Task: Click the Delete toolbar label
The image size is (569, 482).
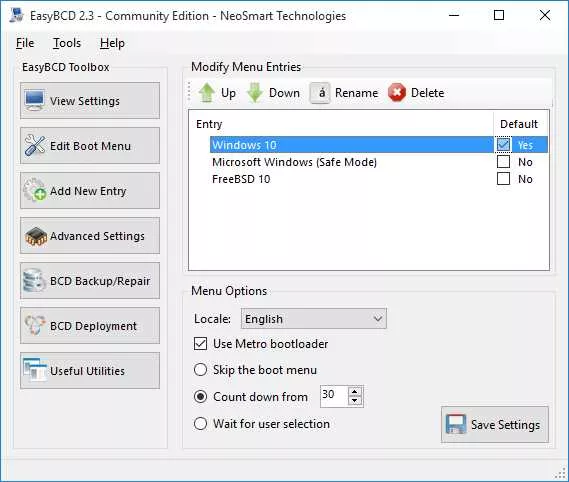Action: [x=427, y=93]
